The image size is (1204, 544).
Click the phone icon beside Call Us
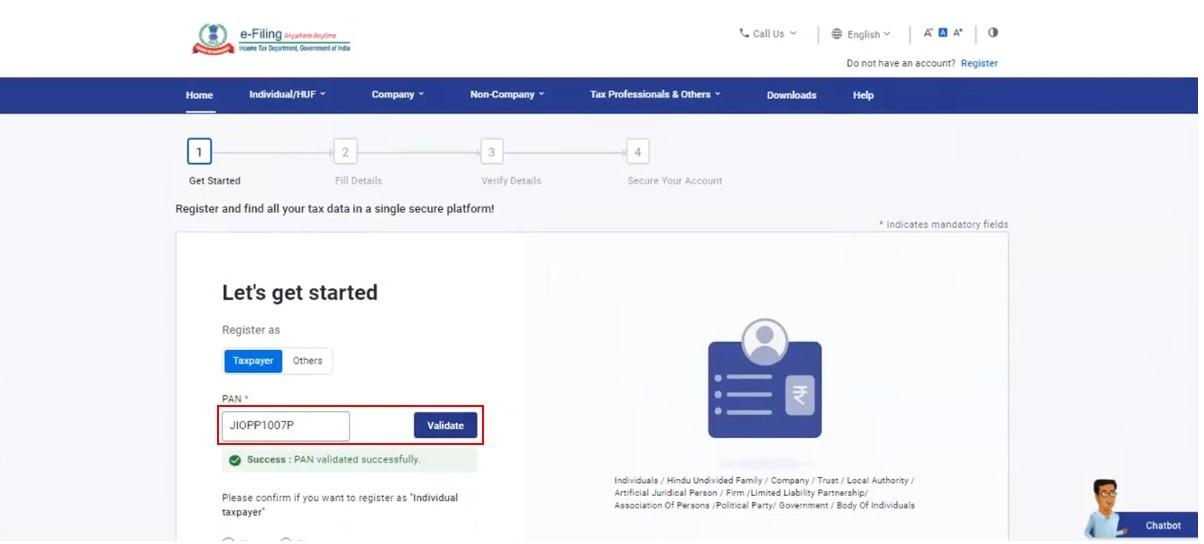coord(744,33)
